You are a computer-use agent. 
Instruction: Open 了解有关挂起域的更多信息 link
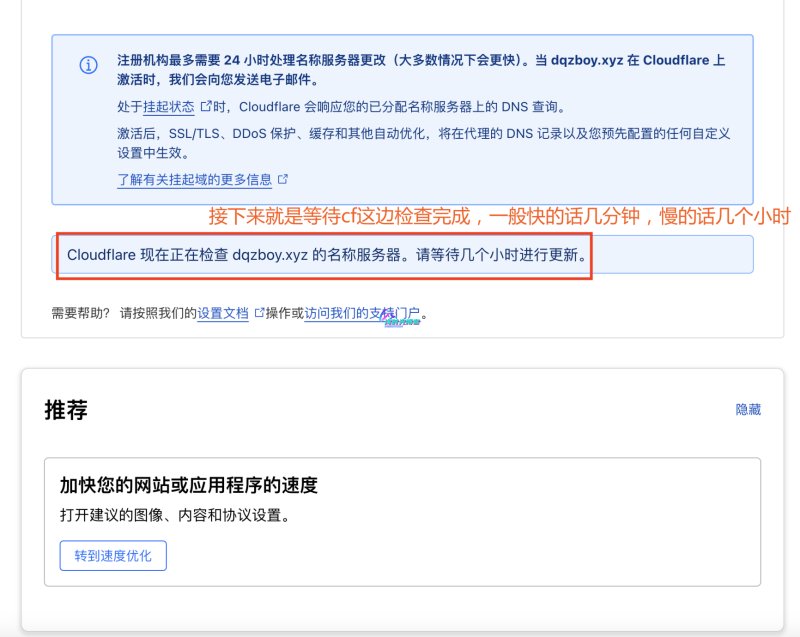click(194, 180)
